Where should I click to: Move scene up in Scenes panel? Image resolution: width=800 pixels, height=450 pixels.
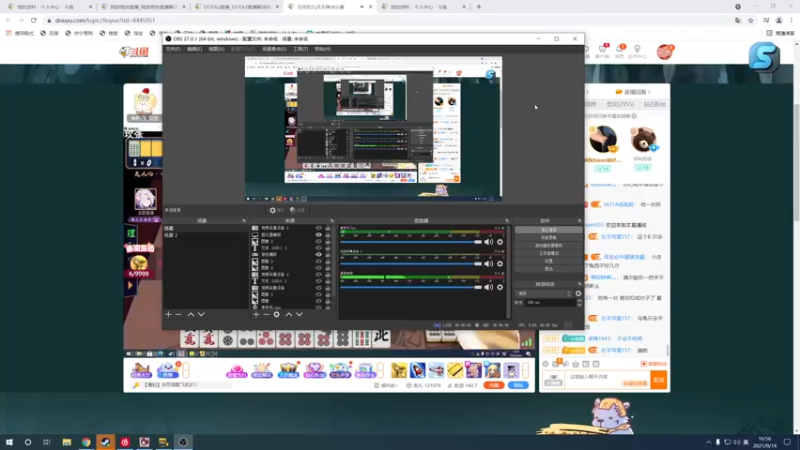(191, 314)
